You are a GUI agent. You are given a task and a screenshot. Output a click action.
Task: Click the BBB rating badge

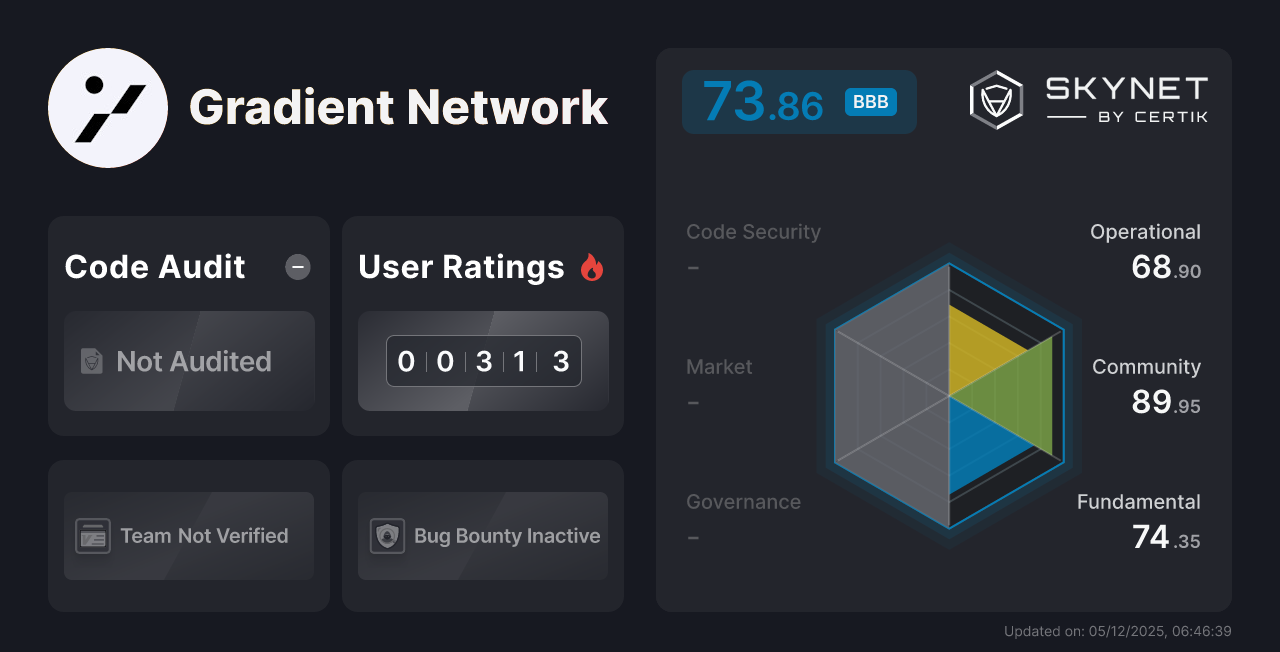click(868, 102)
